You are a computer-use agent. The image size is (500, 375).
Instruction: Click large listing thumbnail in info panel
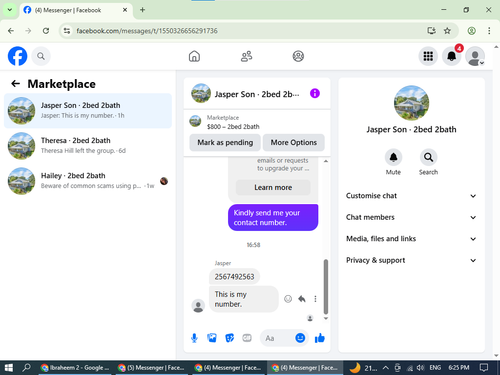point(411,103)
